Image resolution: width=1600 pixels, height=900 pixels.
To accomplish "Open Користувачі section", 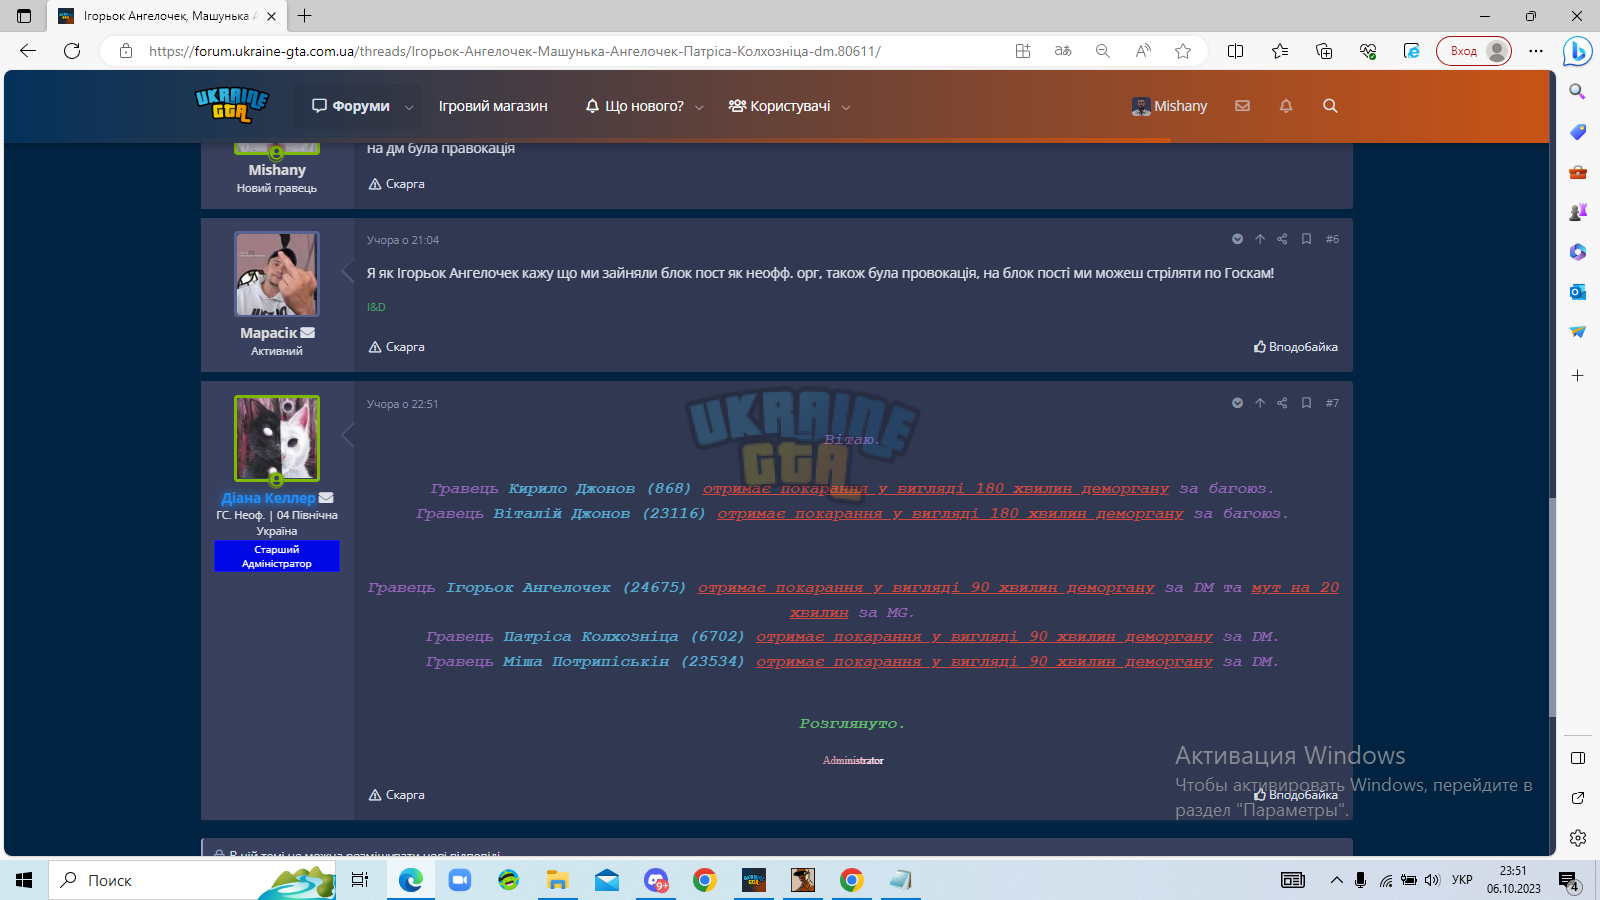I will (779, 106).
